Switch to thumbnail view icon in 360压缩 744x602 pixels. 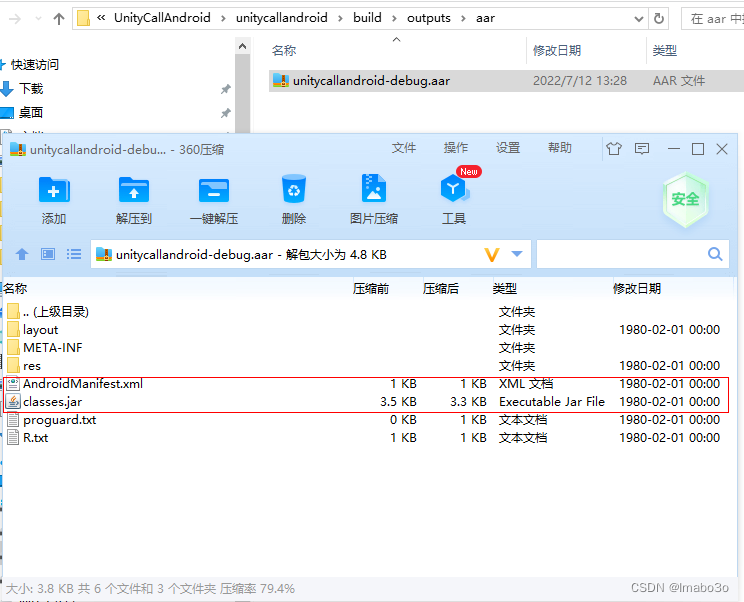[x=48, y=254]
